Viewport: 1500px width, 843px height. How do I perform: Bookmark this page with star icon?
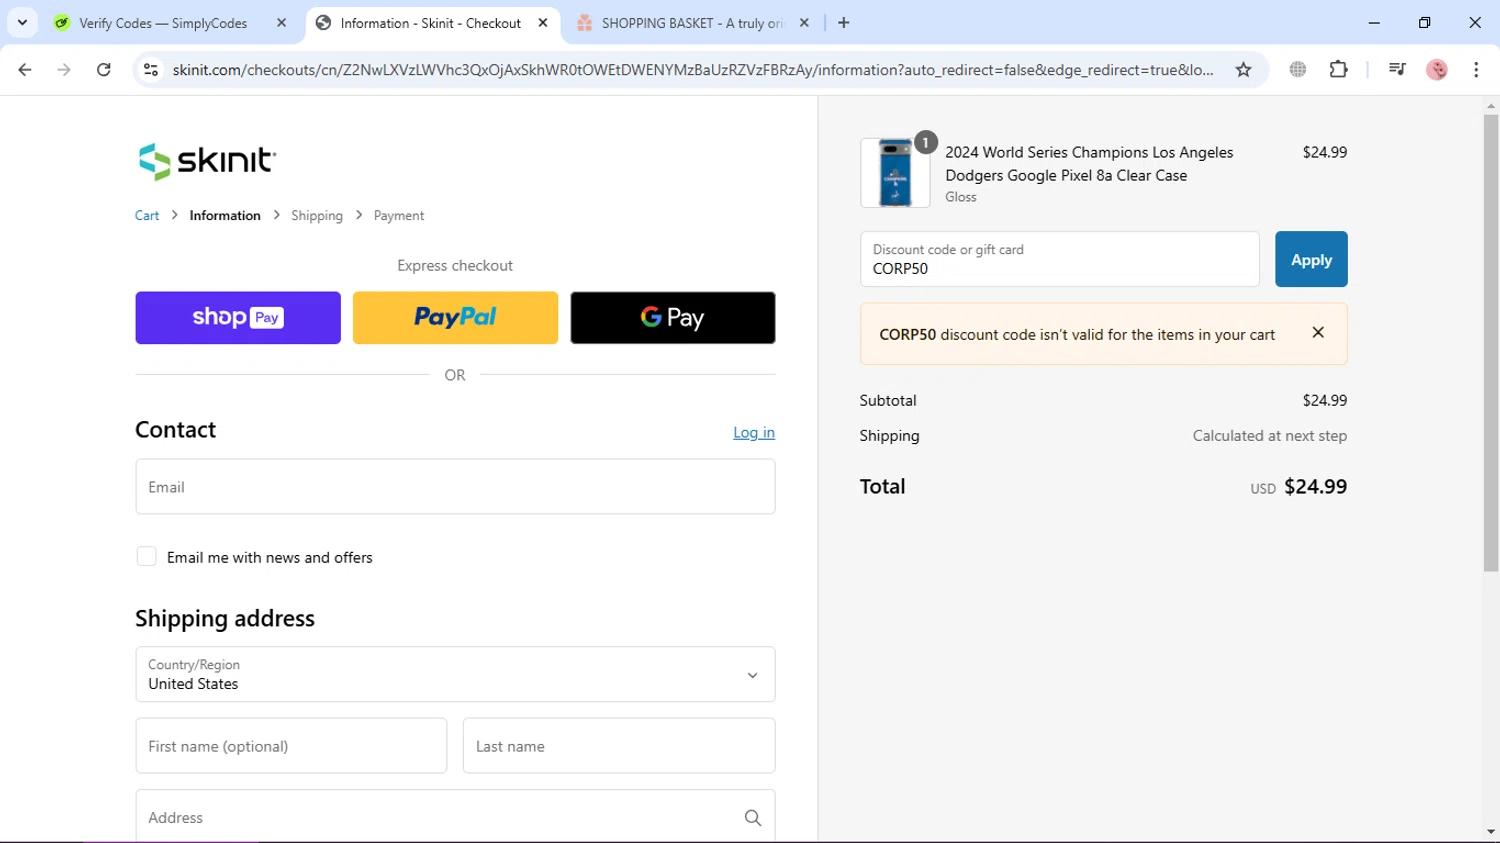click(x=1243, y=70)
